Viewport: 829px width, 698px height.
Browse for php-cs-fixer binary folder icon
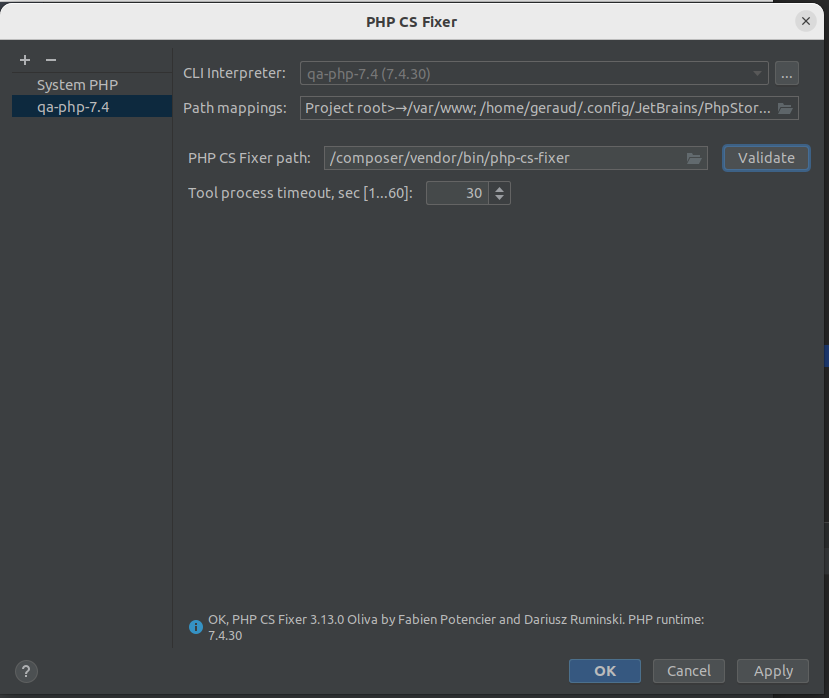click(x=694, y=158)
